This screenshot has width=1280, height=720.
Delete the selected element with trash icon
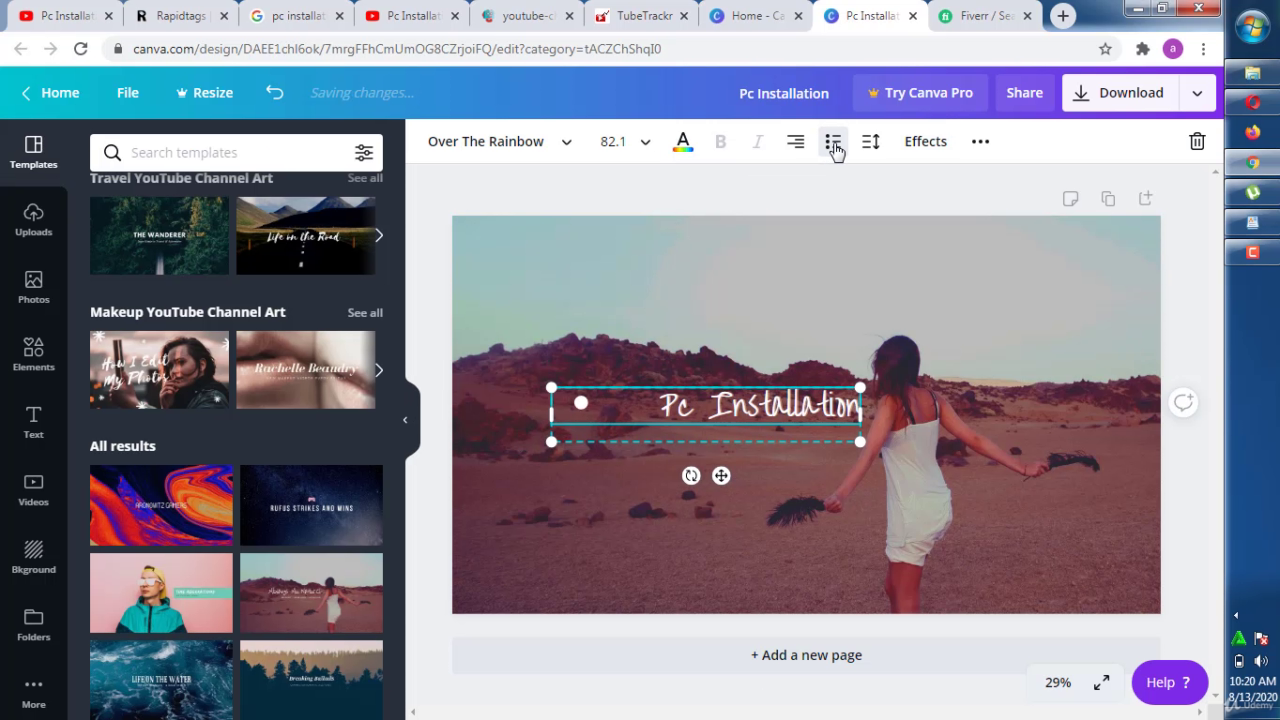coord(1197,142)
